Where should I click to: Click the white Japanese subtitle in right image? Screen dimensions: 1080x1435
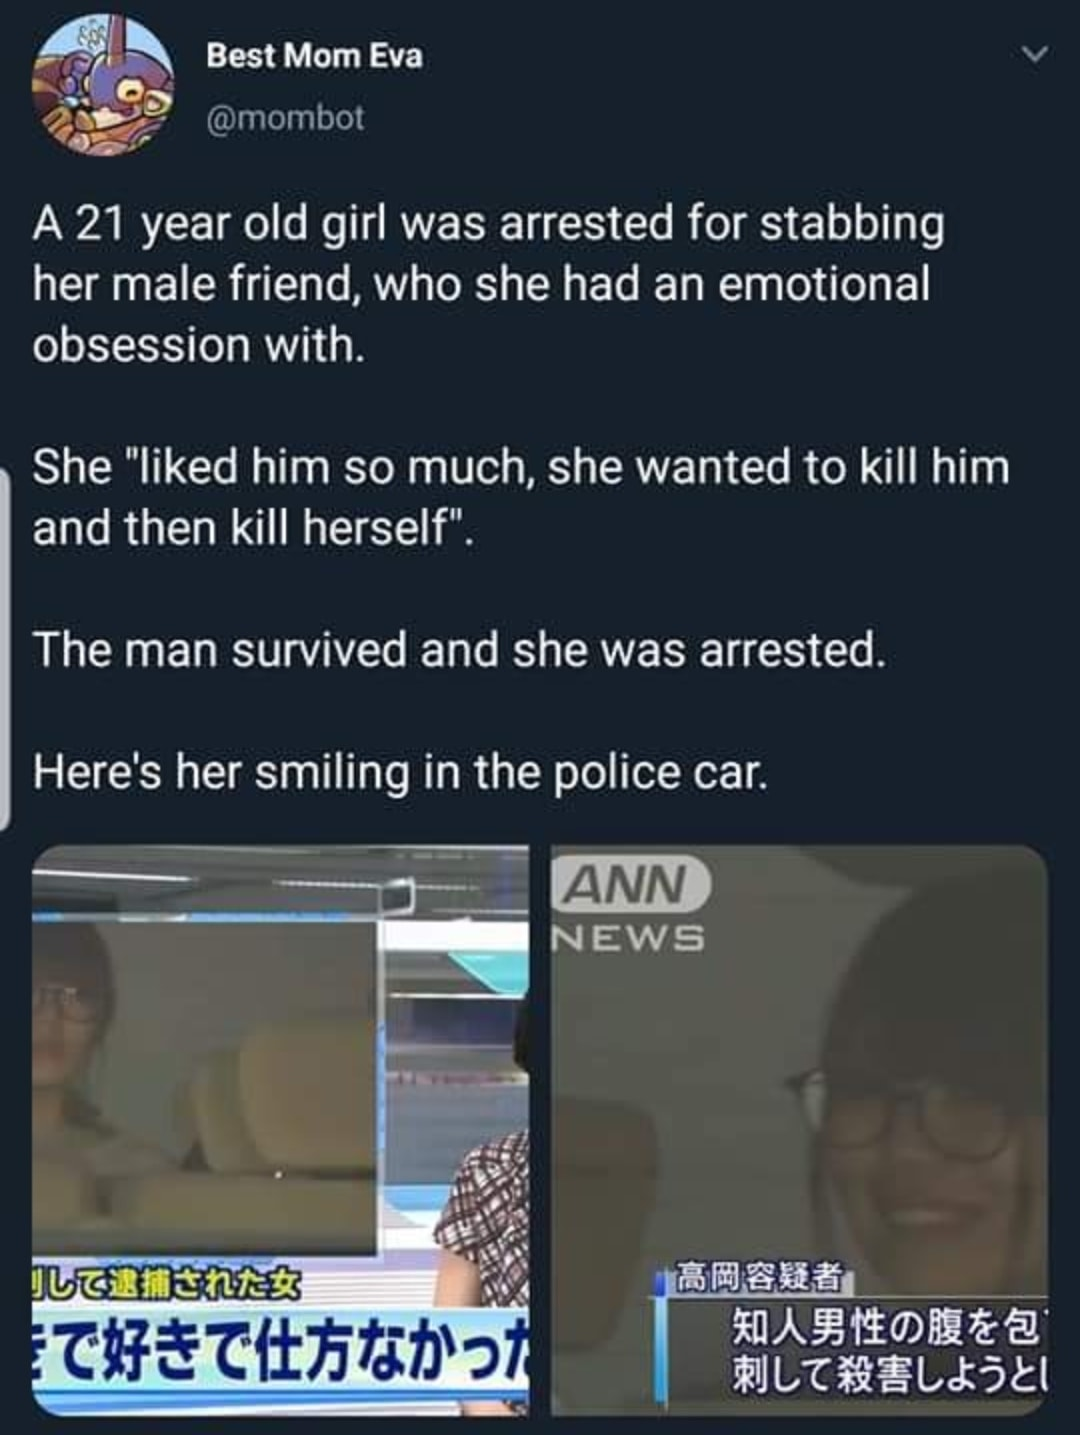point(885,1350)
